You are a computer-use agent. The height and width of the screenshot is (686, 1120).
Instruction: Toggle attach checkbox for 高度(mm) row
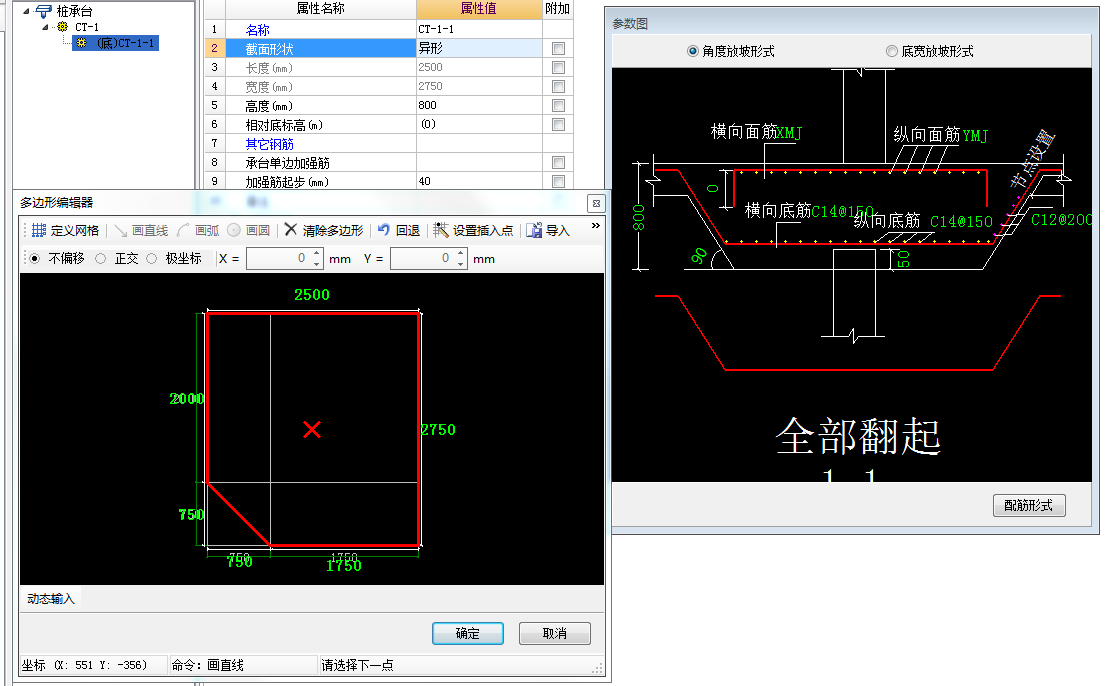pos(559,106)
